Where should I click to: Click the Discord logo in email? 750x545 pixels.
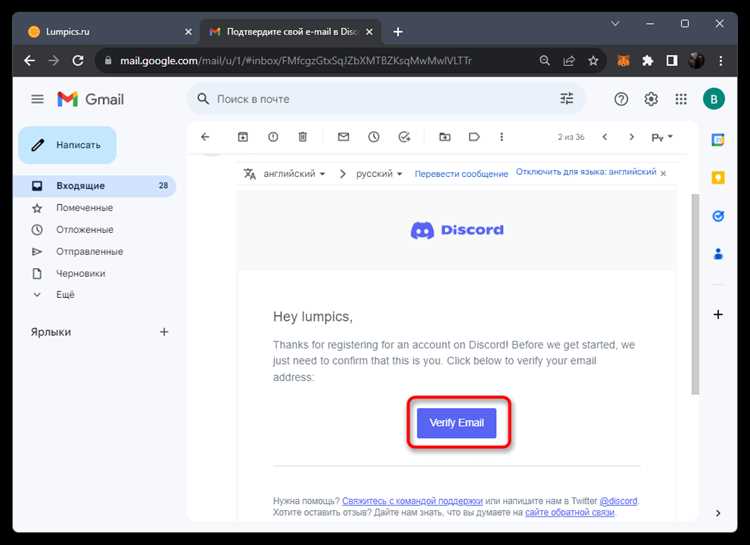tap(457, 230)
